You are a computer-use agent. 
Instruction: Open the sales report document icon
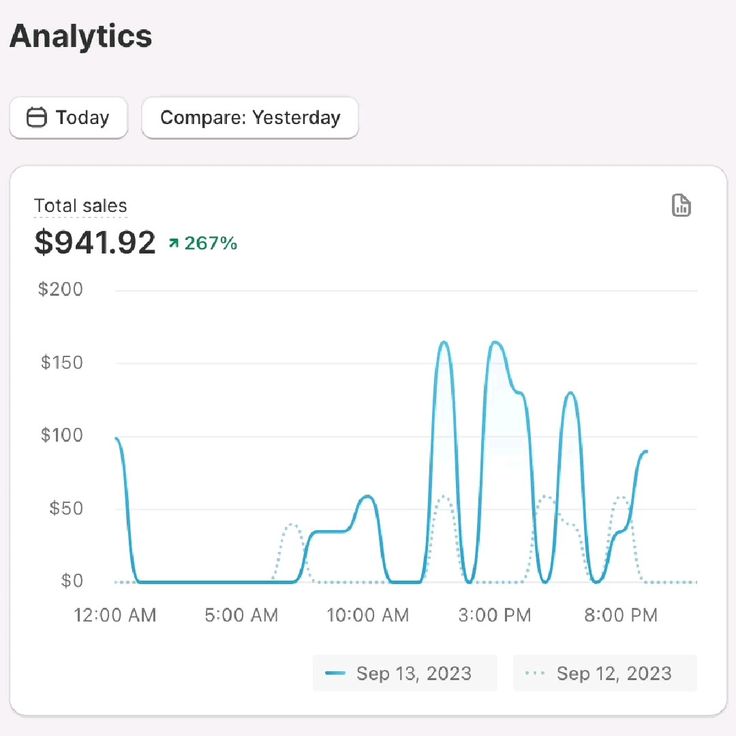[x=681, y=206]
